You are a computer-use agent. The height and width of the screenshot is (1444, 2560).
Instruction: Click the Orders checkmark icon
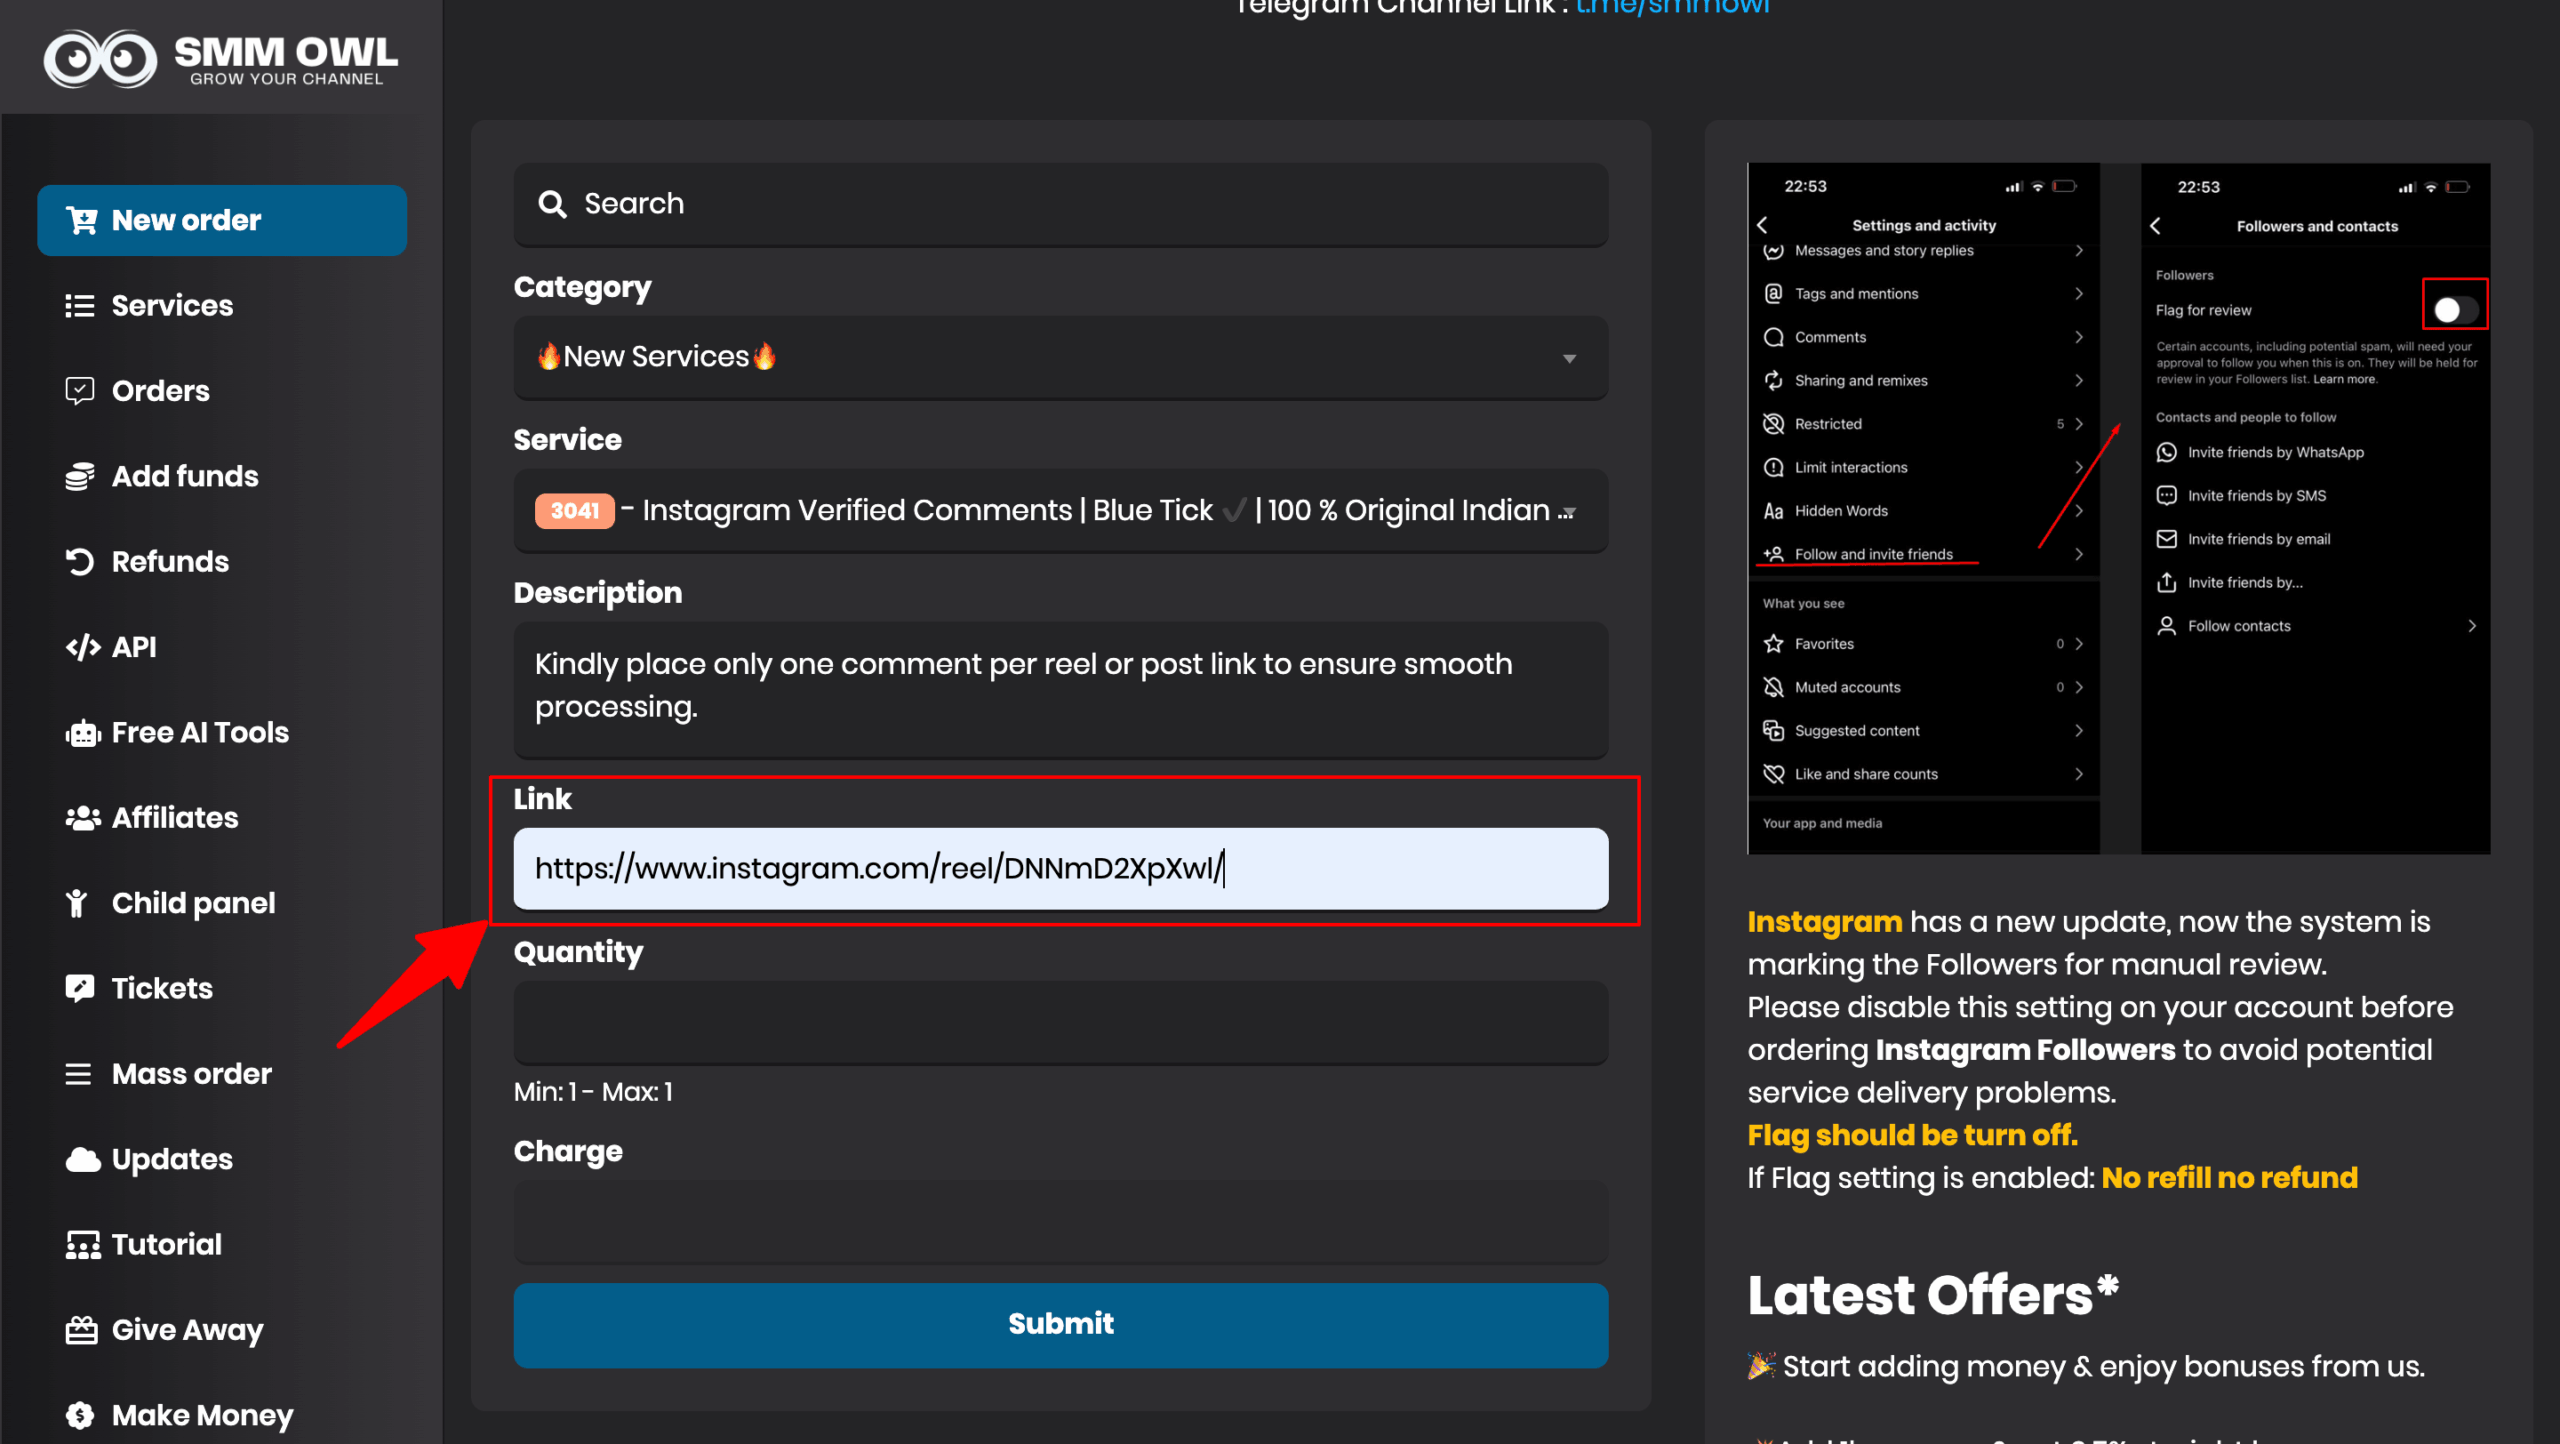pos(80,391)
